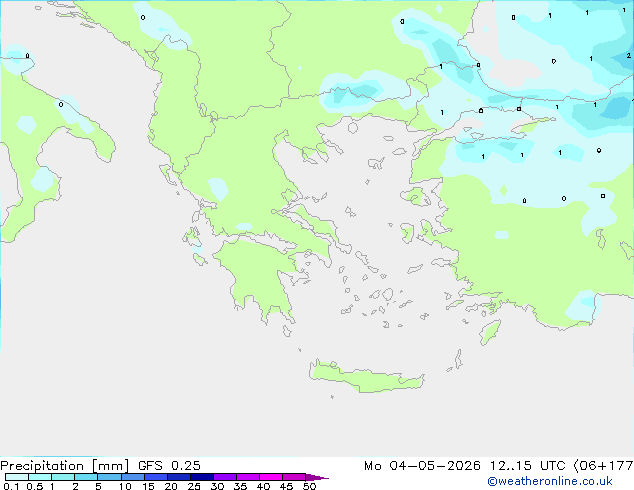Click the '30' legend scale label
This screenshot has height=490, width=634.
218,486
